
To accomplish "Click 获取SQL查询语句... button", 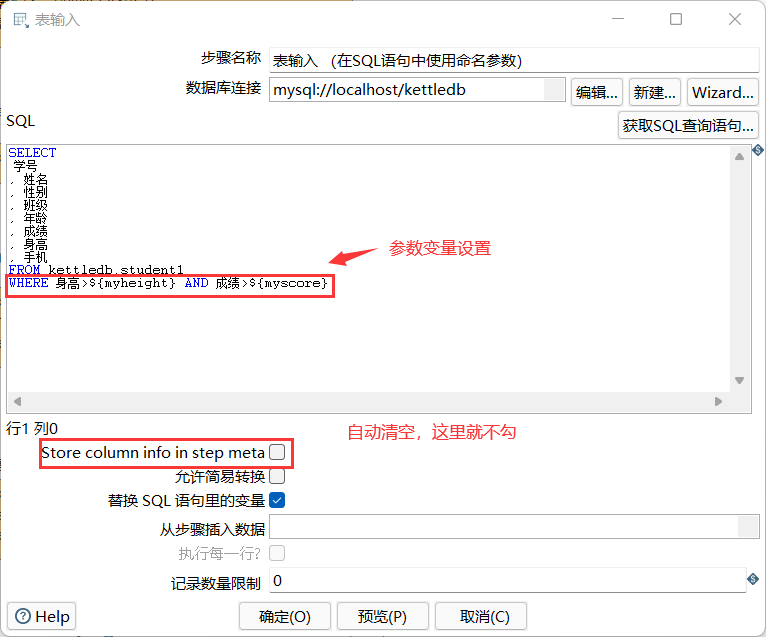I will [688, 126].
